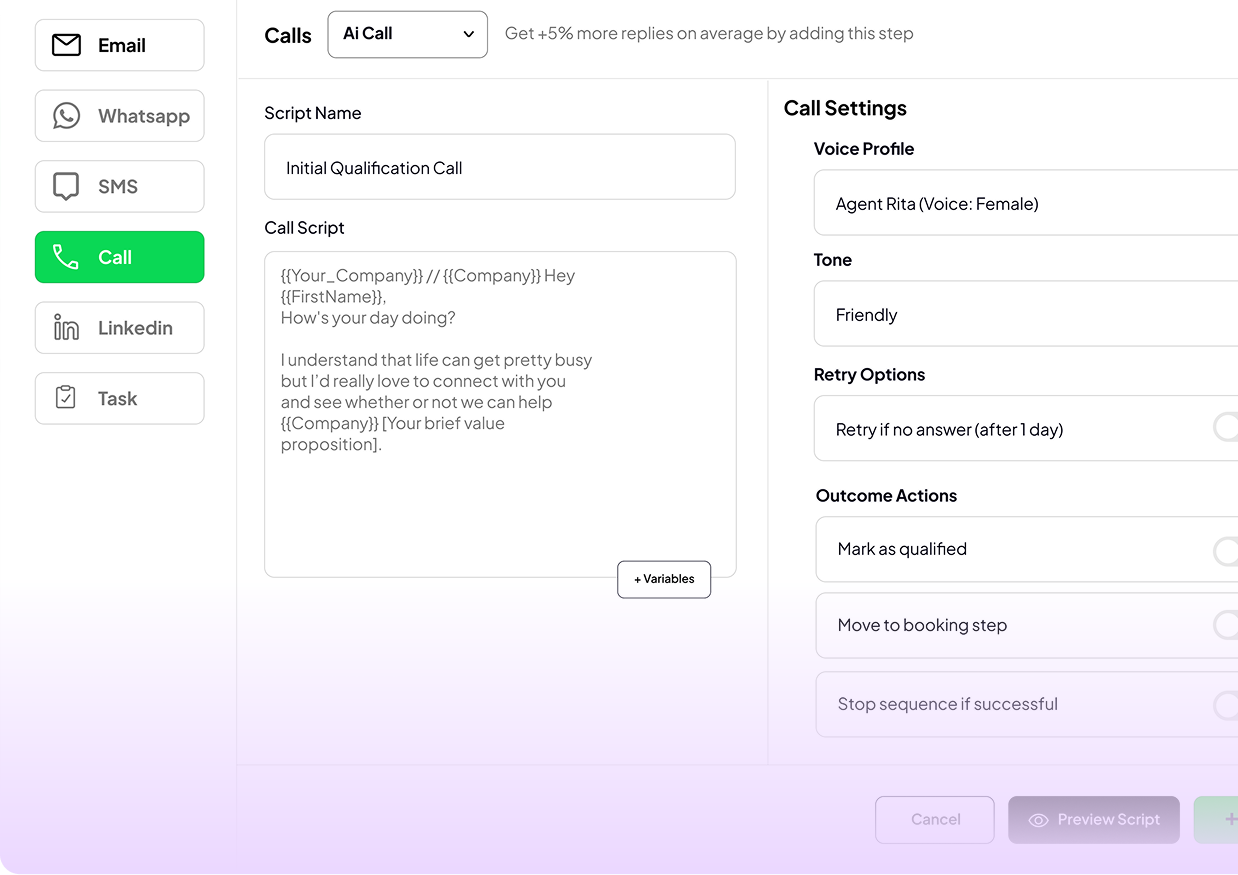Viewport: 1238px width, 875px height.
Task: Switch to the Whatsapp channel tab
Action: pyautogui.click(x=120, y=116)
